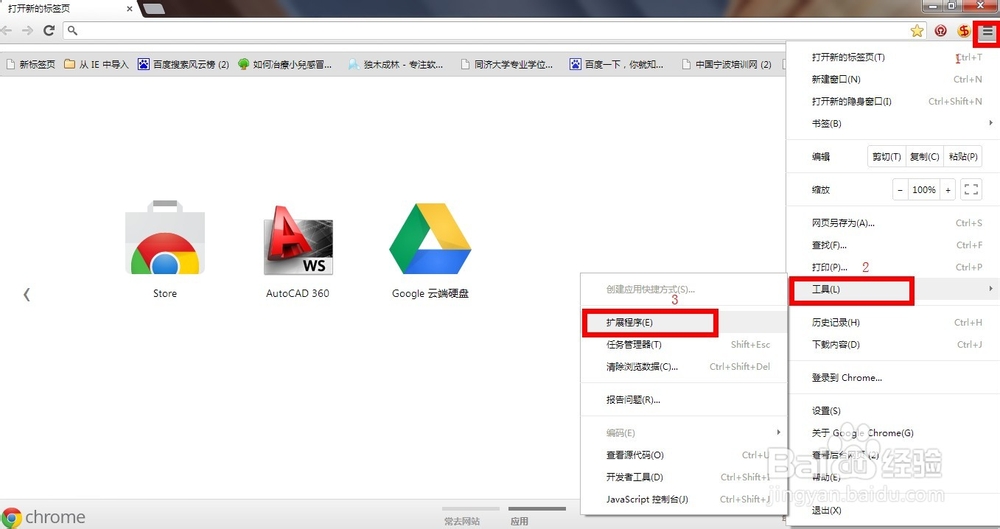The image size is (1000, 529).
Task: Open the Chrome hamburger menu button
Action: click(987, 32)
